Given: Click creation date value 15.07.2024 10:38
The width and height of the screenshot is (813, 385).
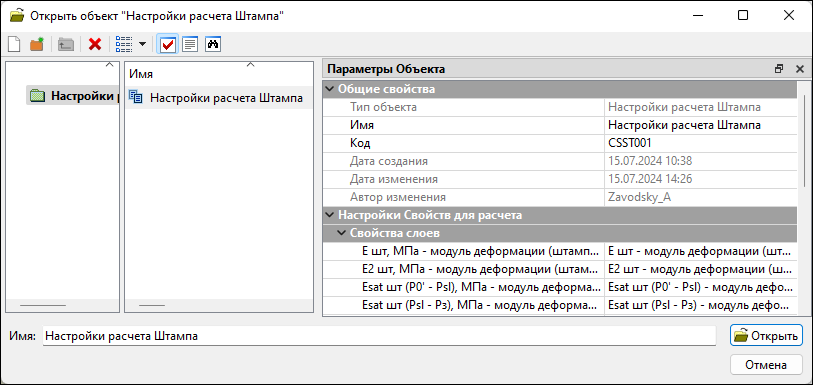Looking at the screenshot, I should [650, 161].
